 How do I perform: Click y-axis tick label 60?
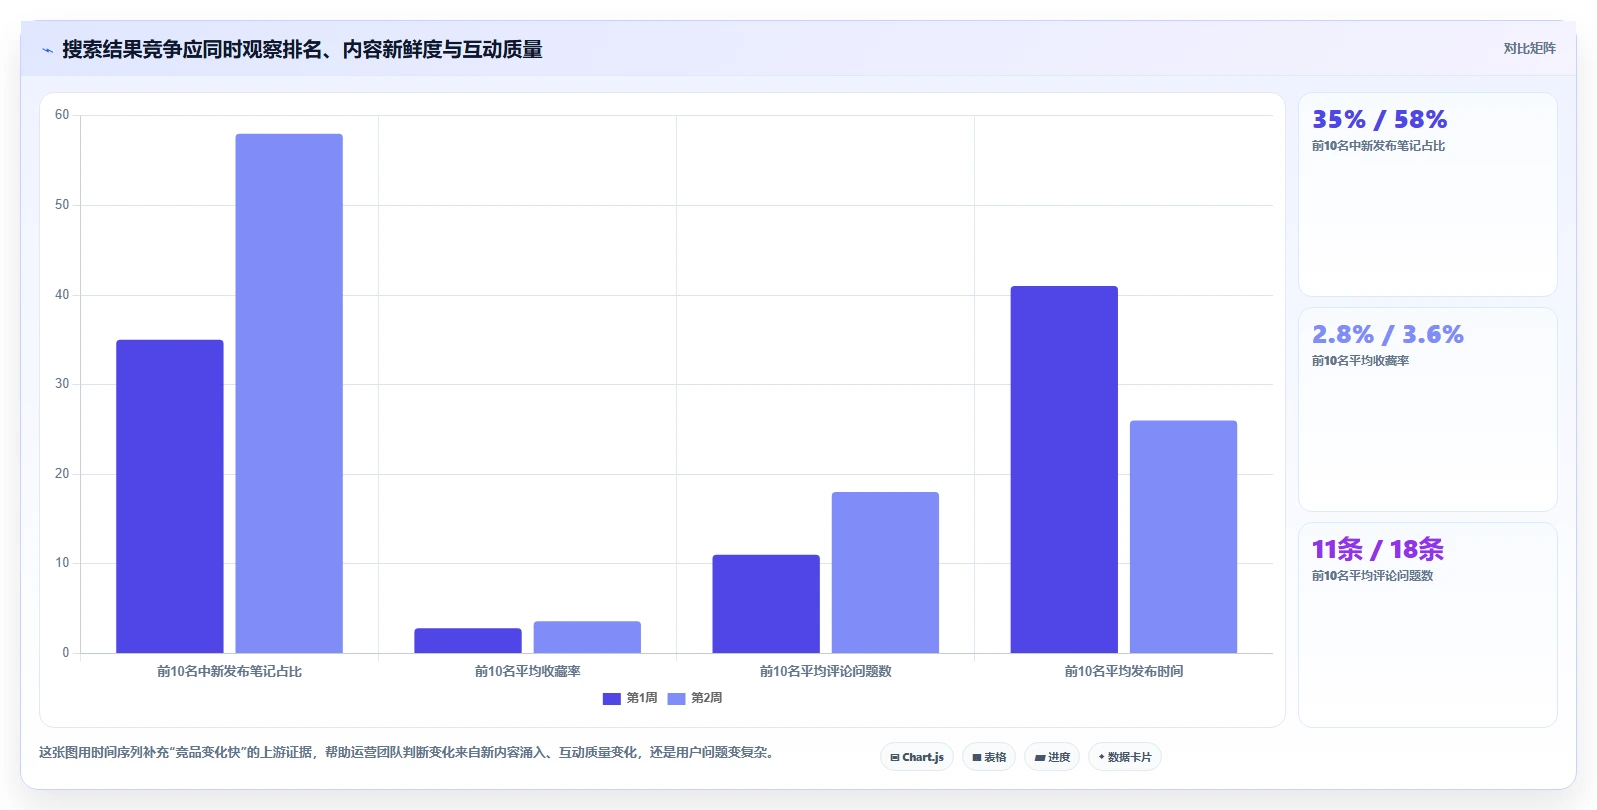[62, 115]
